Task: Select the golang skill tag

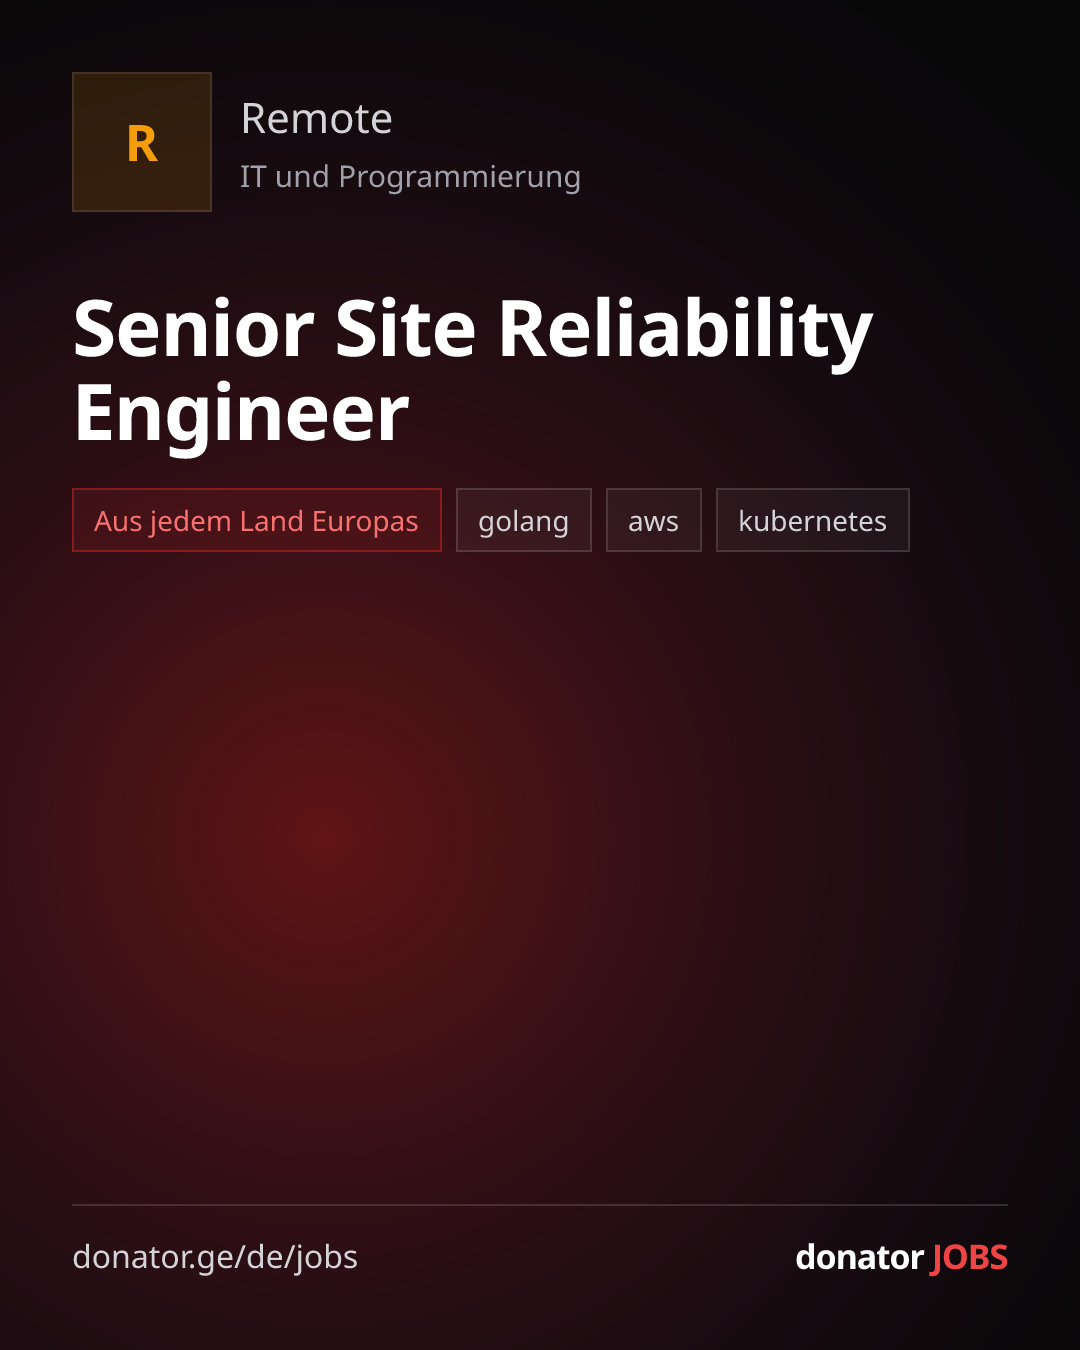Action: tap(524, 520)
